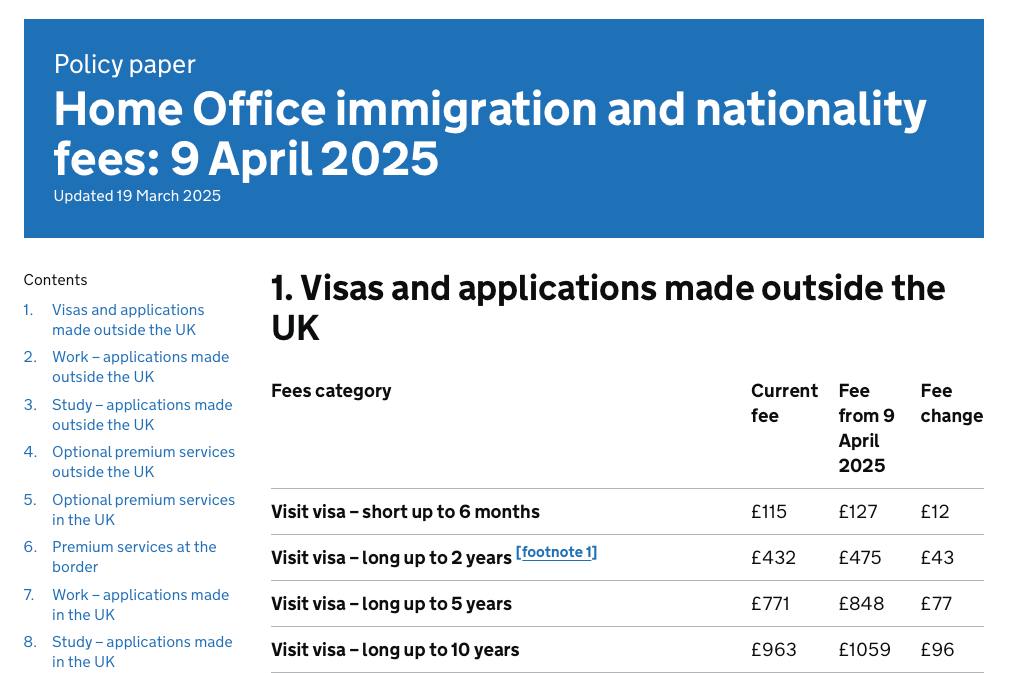The image size is (1027, 673).
Task: Click the 'Policy paper' label in the header
Action: coord(125,64)
